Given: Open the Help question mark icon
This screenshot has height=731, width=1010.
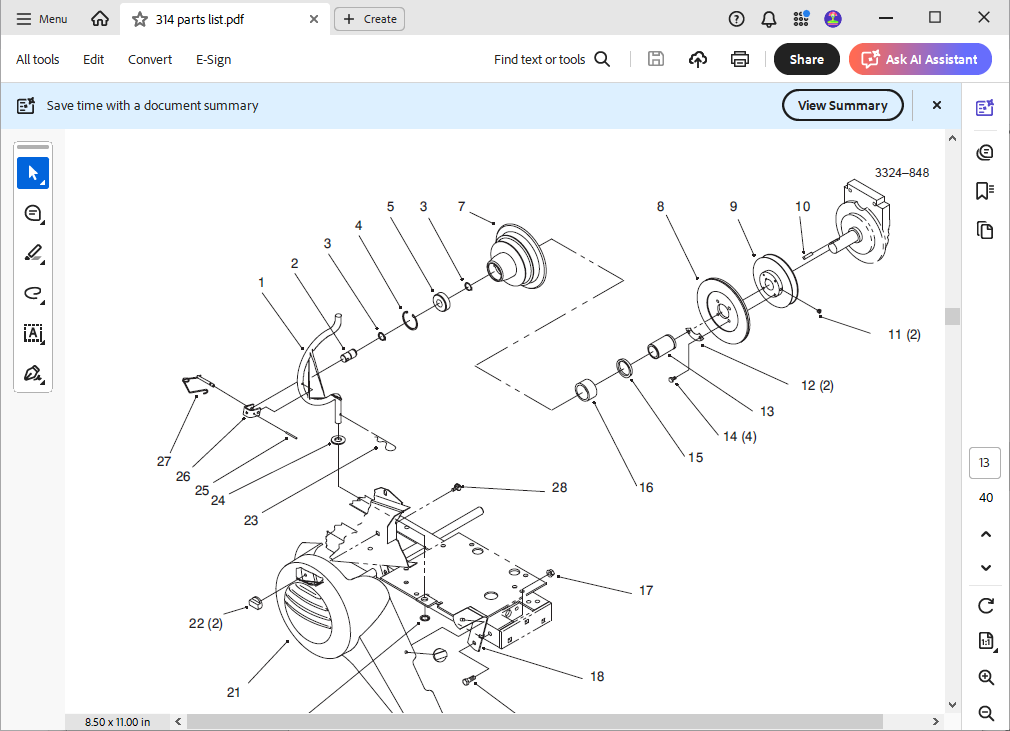Looking at the screenshot, I should coord(736,19).
